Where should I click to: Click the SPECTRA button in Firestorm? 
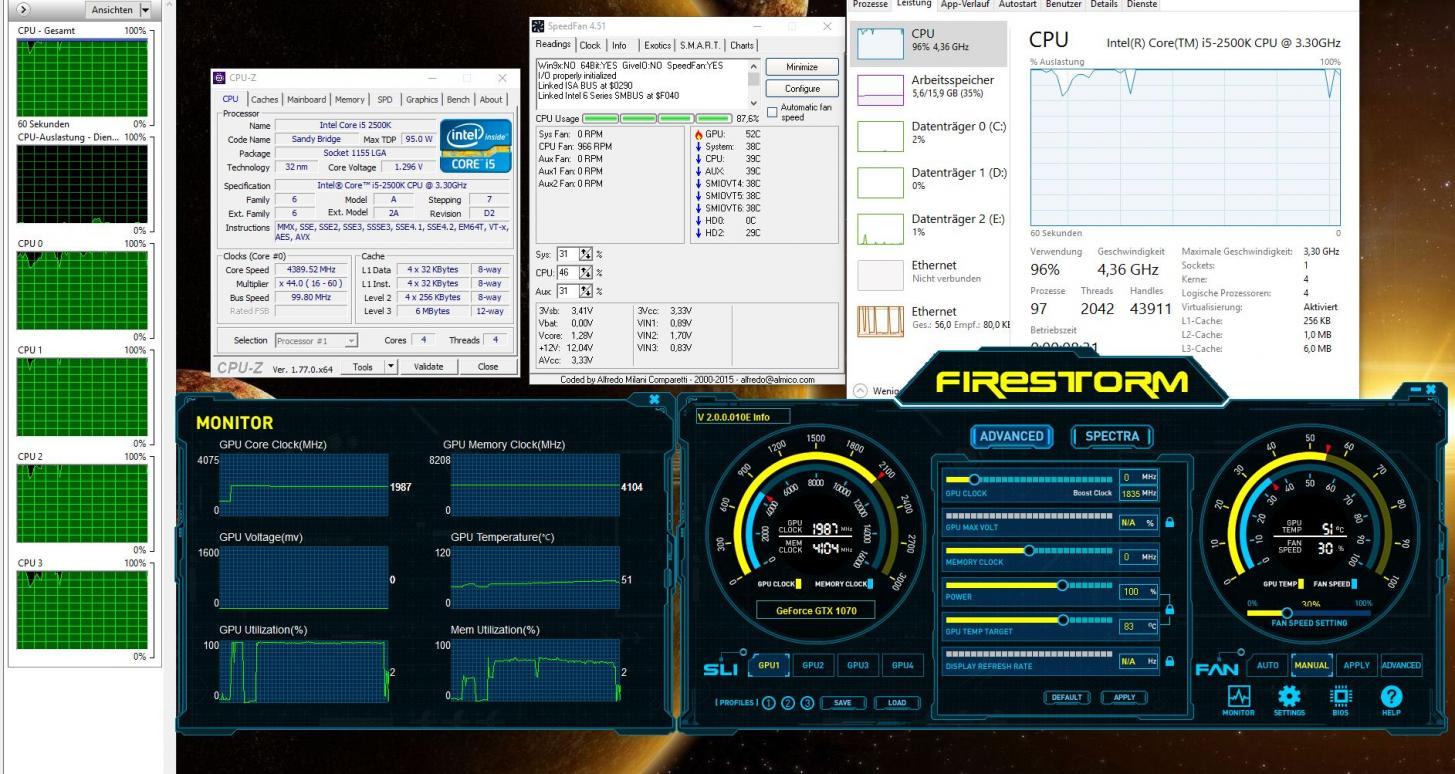pyautogui.click(x=1113, y=436)
